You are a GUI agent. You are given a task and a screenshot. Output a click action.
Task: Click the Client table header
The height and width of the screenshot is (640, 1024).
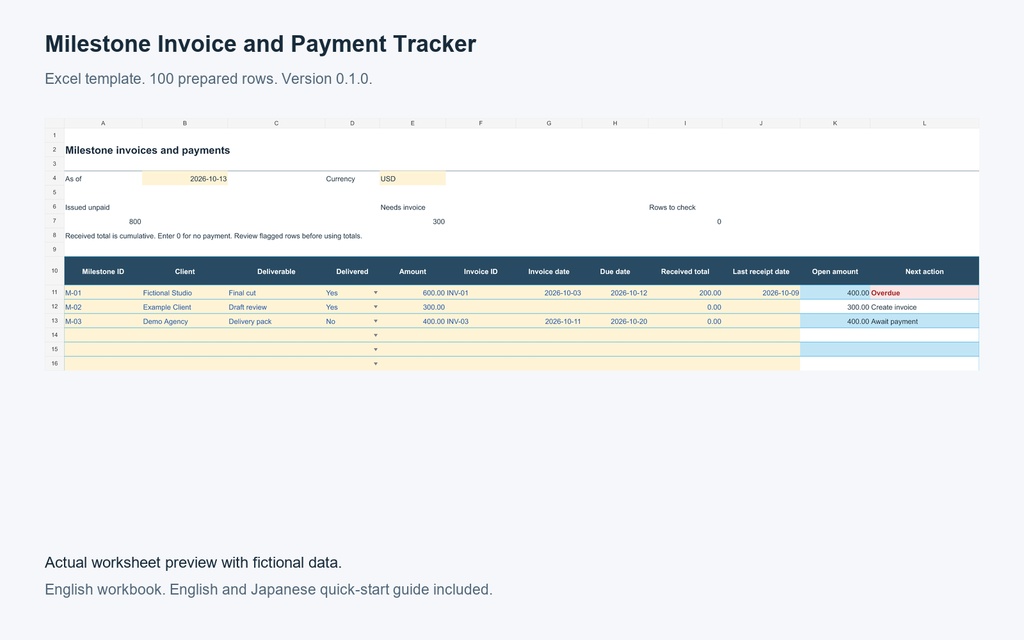point(185,272)
